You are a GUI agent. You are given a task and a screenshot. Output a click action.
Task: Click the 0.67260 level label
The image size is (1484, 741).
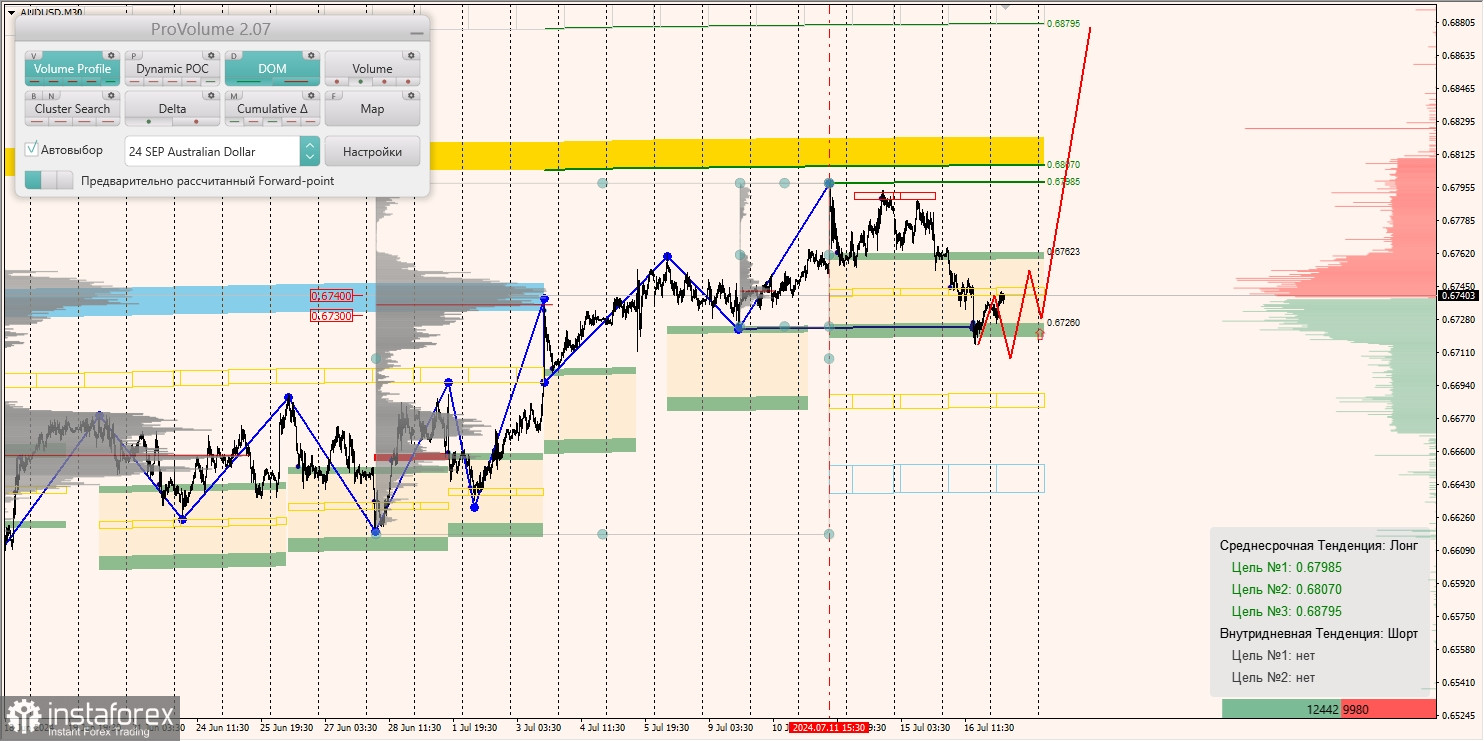(1063, 322)
